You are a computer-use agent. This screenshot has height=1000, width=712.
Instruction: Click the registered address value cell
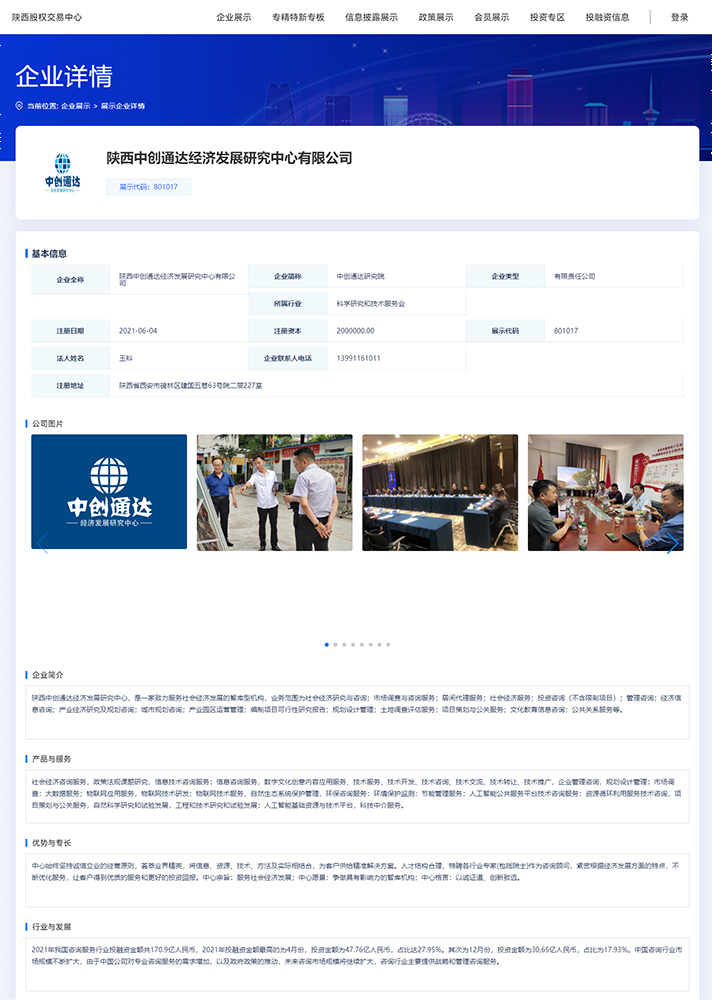click(396, 386)
